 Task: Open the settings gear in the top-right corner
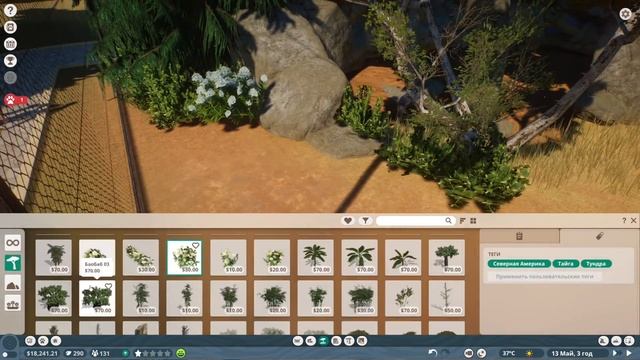[625, 14]
